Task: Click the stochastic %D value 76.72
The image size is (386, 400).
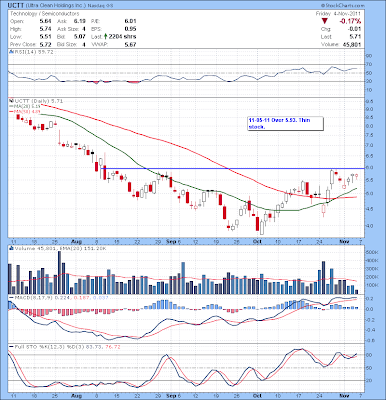Action: 113,347
